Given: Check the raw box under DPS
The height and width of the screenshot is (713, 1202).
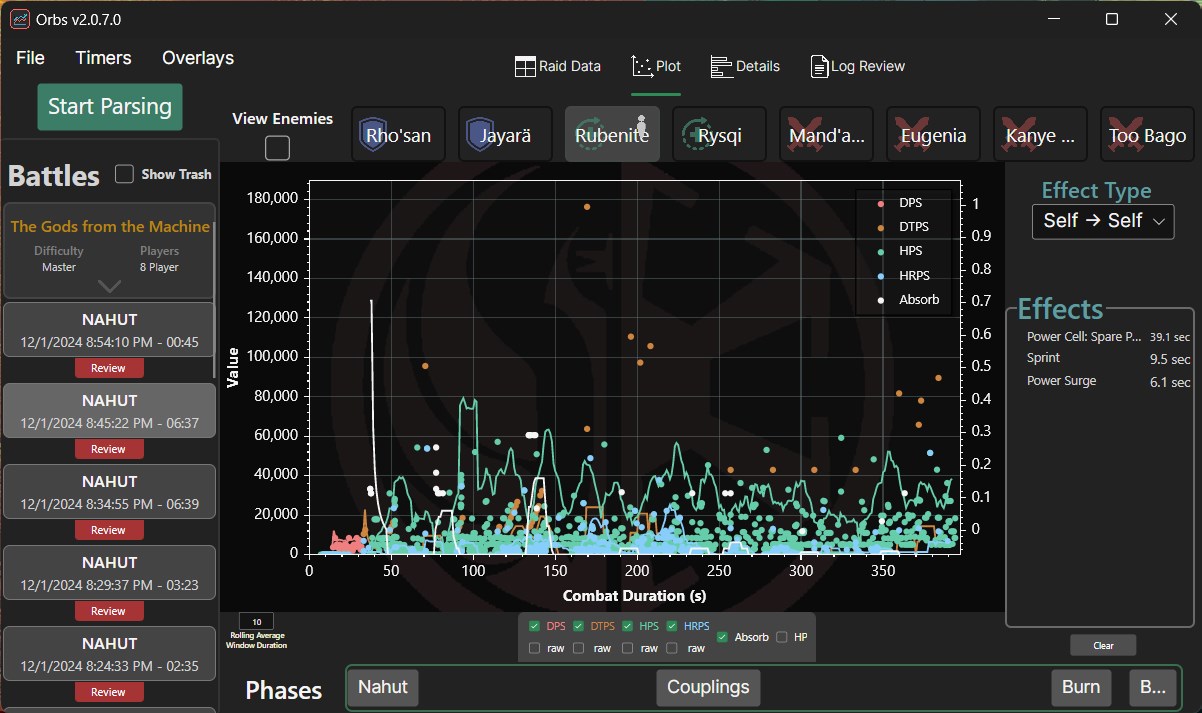Looking at the screenshot, I should tap(534, 648).
